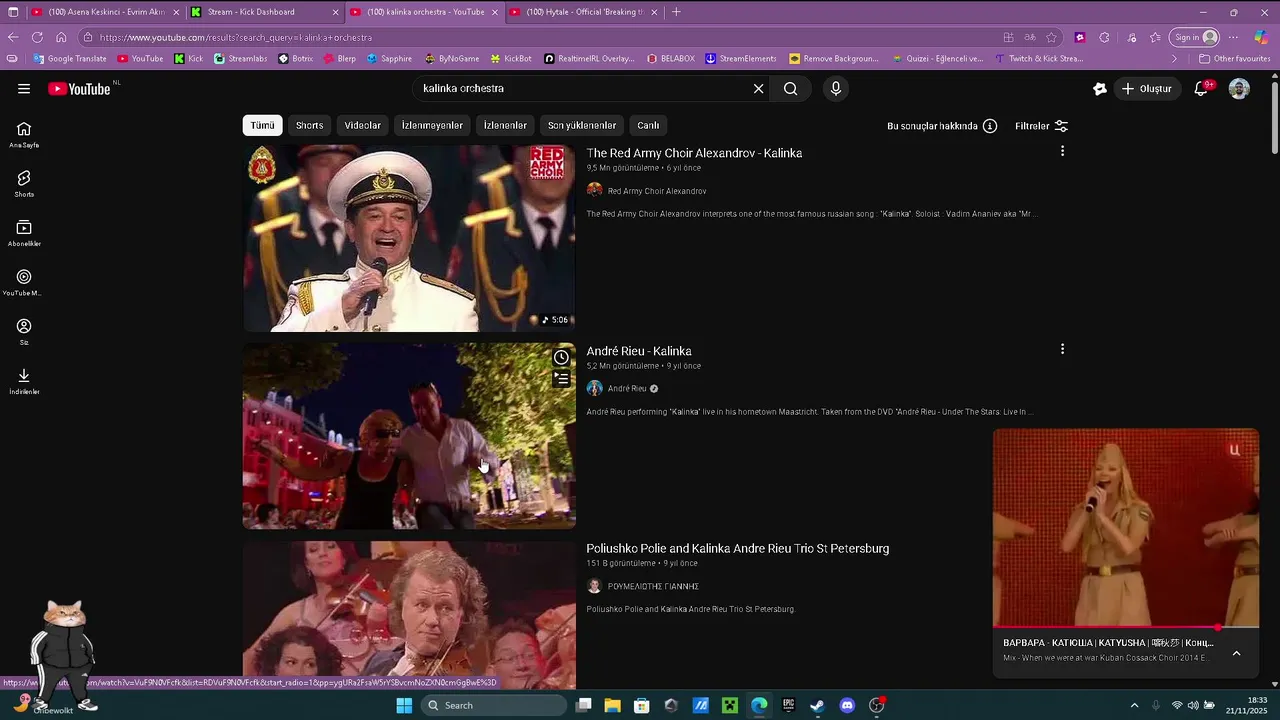Image resolution: width=1280 pixels, height=720 pixels.
Task: Open the André Rieu Kalinka thumbnail
Action: (409, 436)
